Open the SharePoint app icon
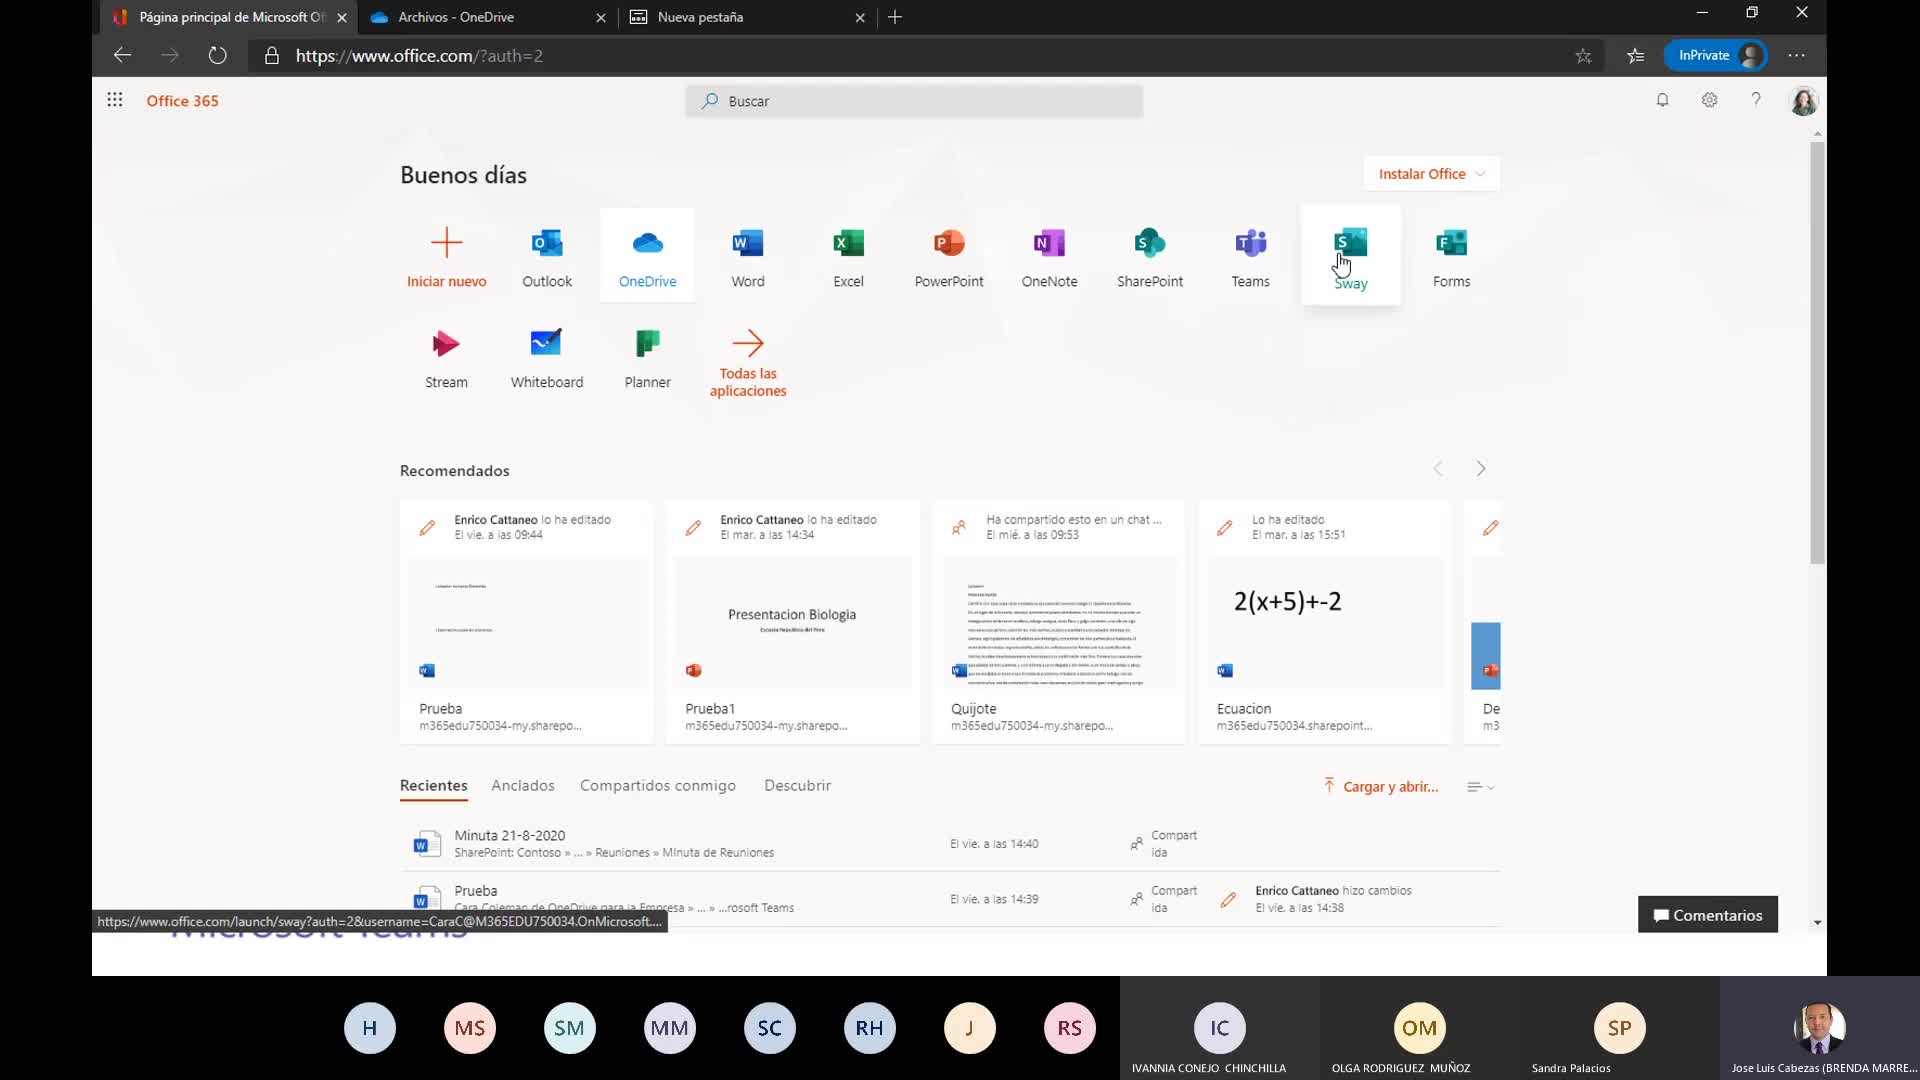The image size is (1920, 1080). [1149, 244]
